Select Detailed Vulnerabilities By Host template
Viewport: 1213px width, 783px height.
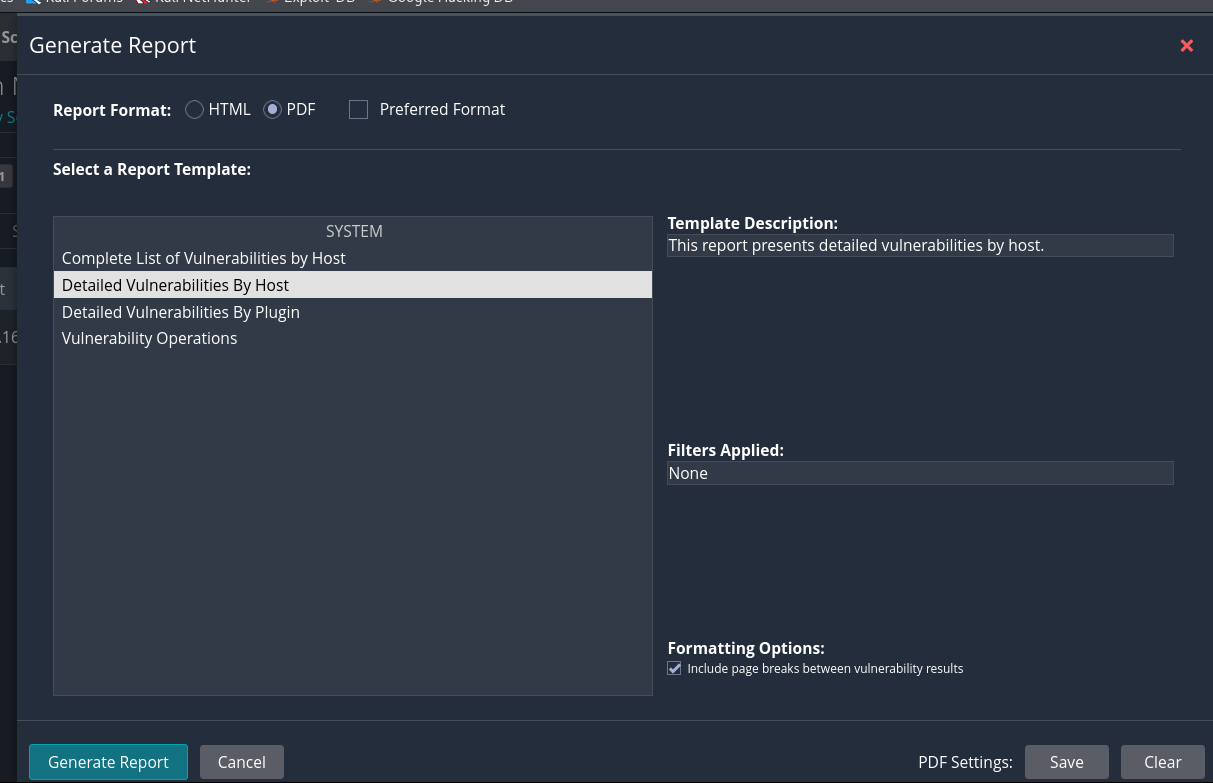[176, 285]
